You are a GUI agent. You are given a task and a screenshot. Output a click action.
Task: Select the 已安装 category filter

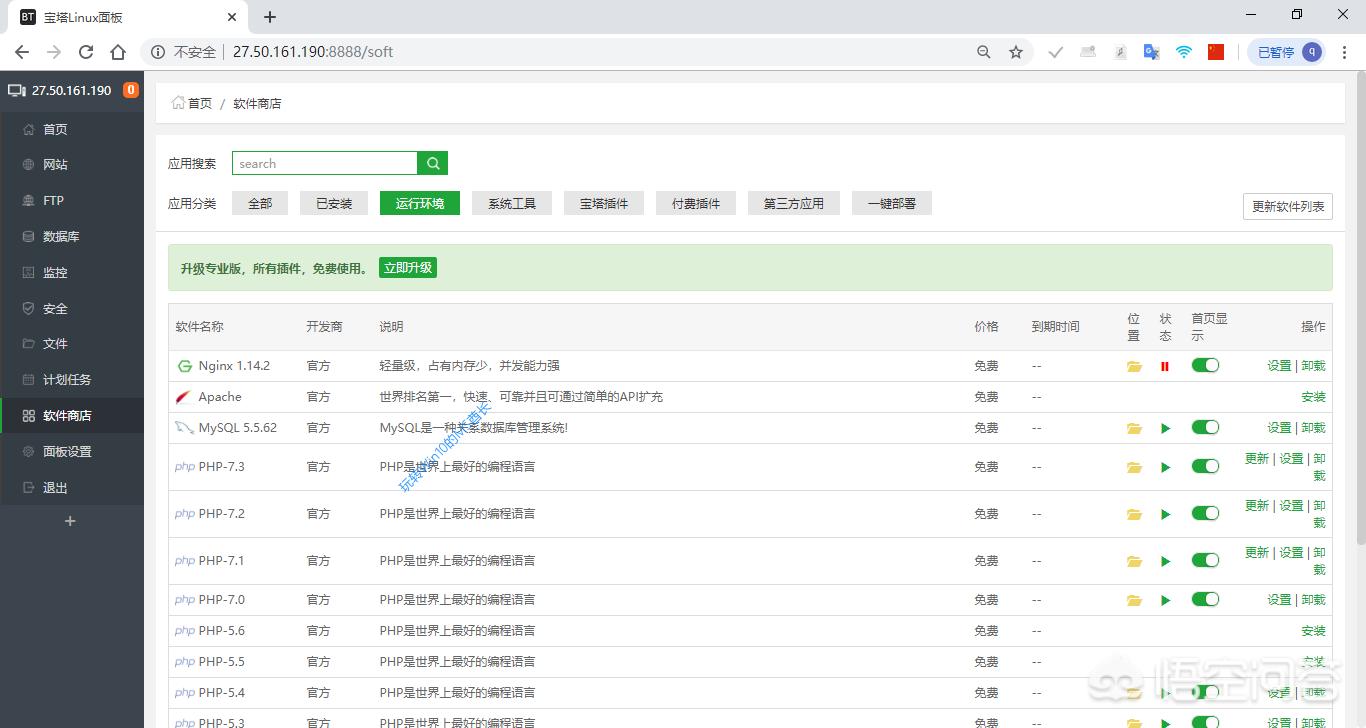pyautogui.click(x=334, y=203)
